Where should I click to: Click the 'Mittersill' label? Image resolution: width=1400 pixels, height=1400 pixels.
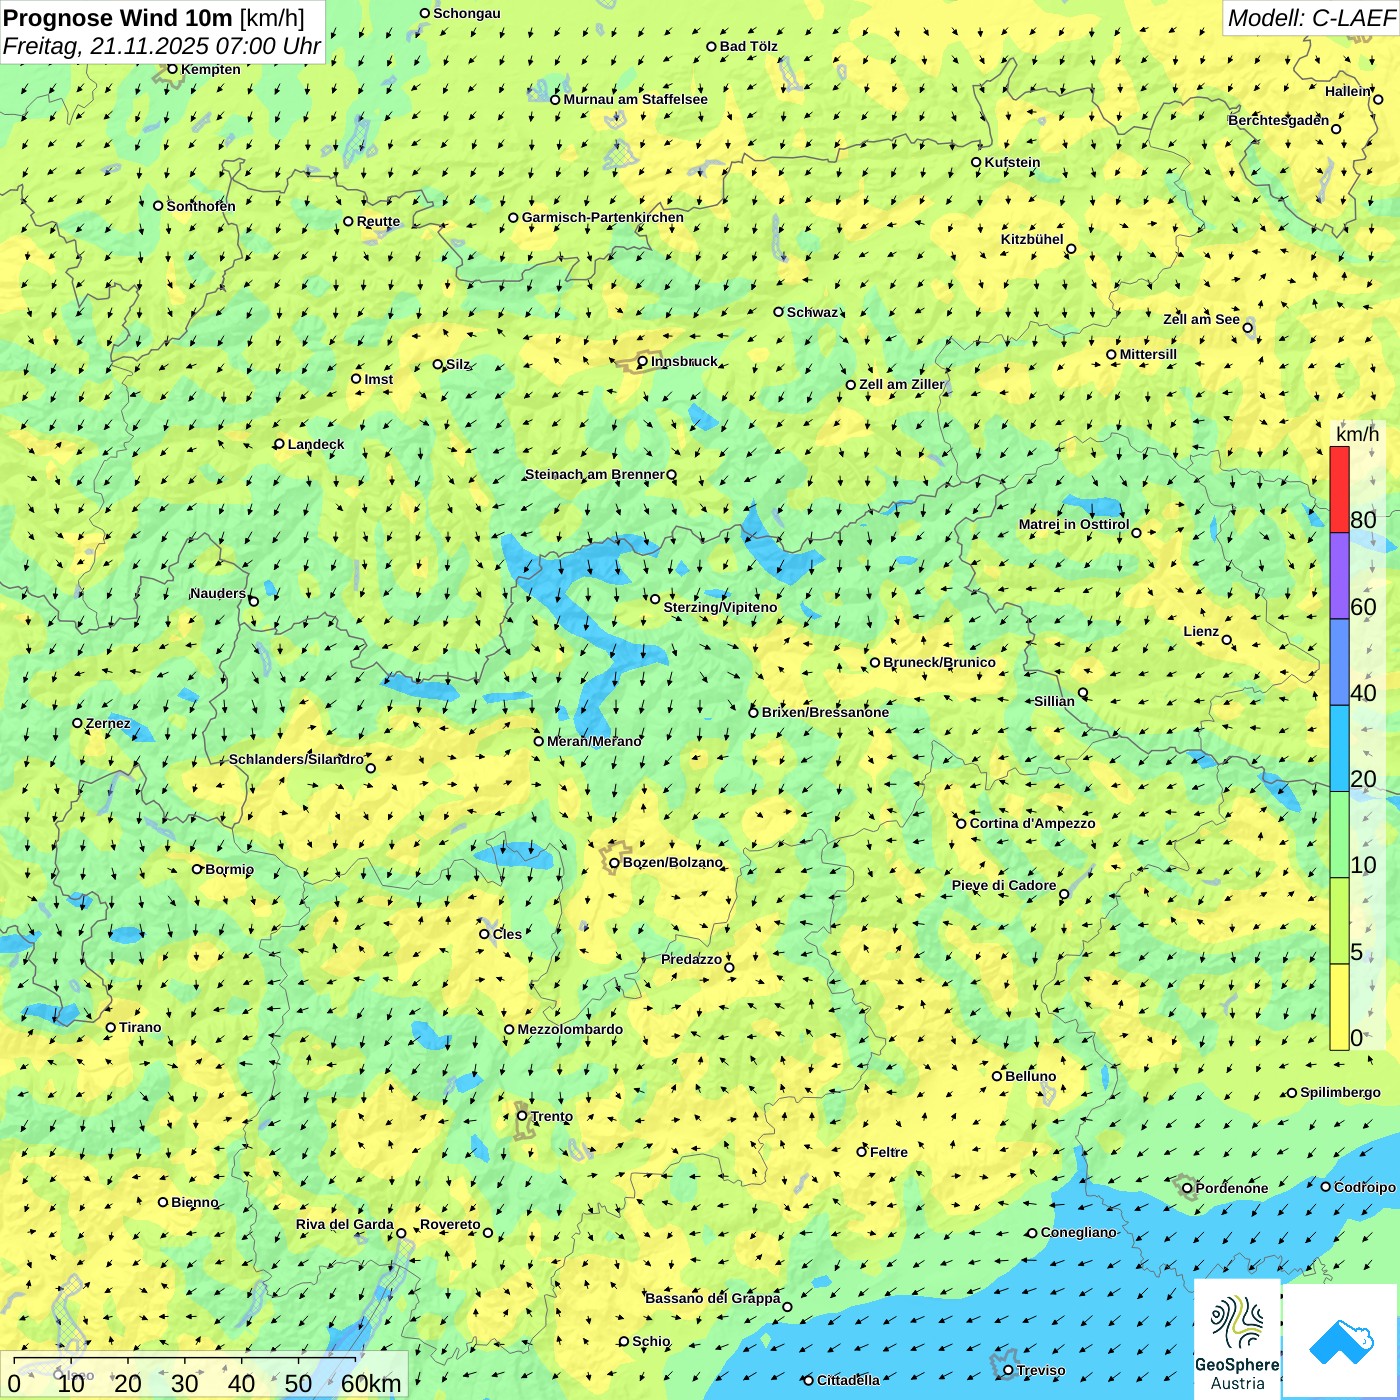1148,354
